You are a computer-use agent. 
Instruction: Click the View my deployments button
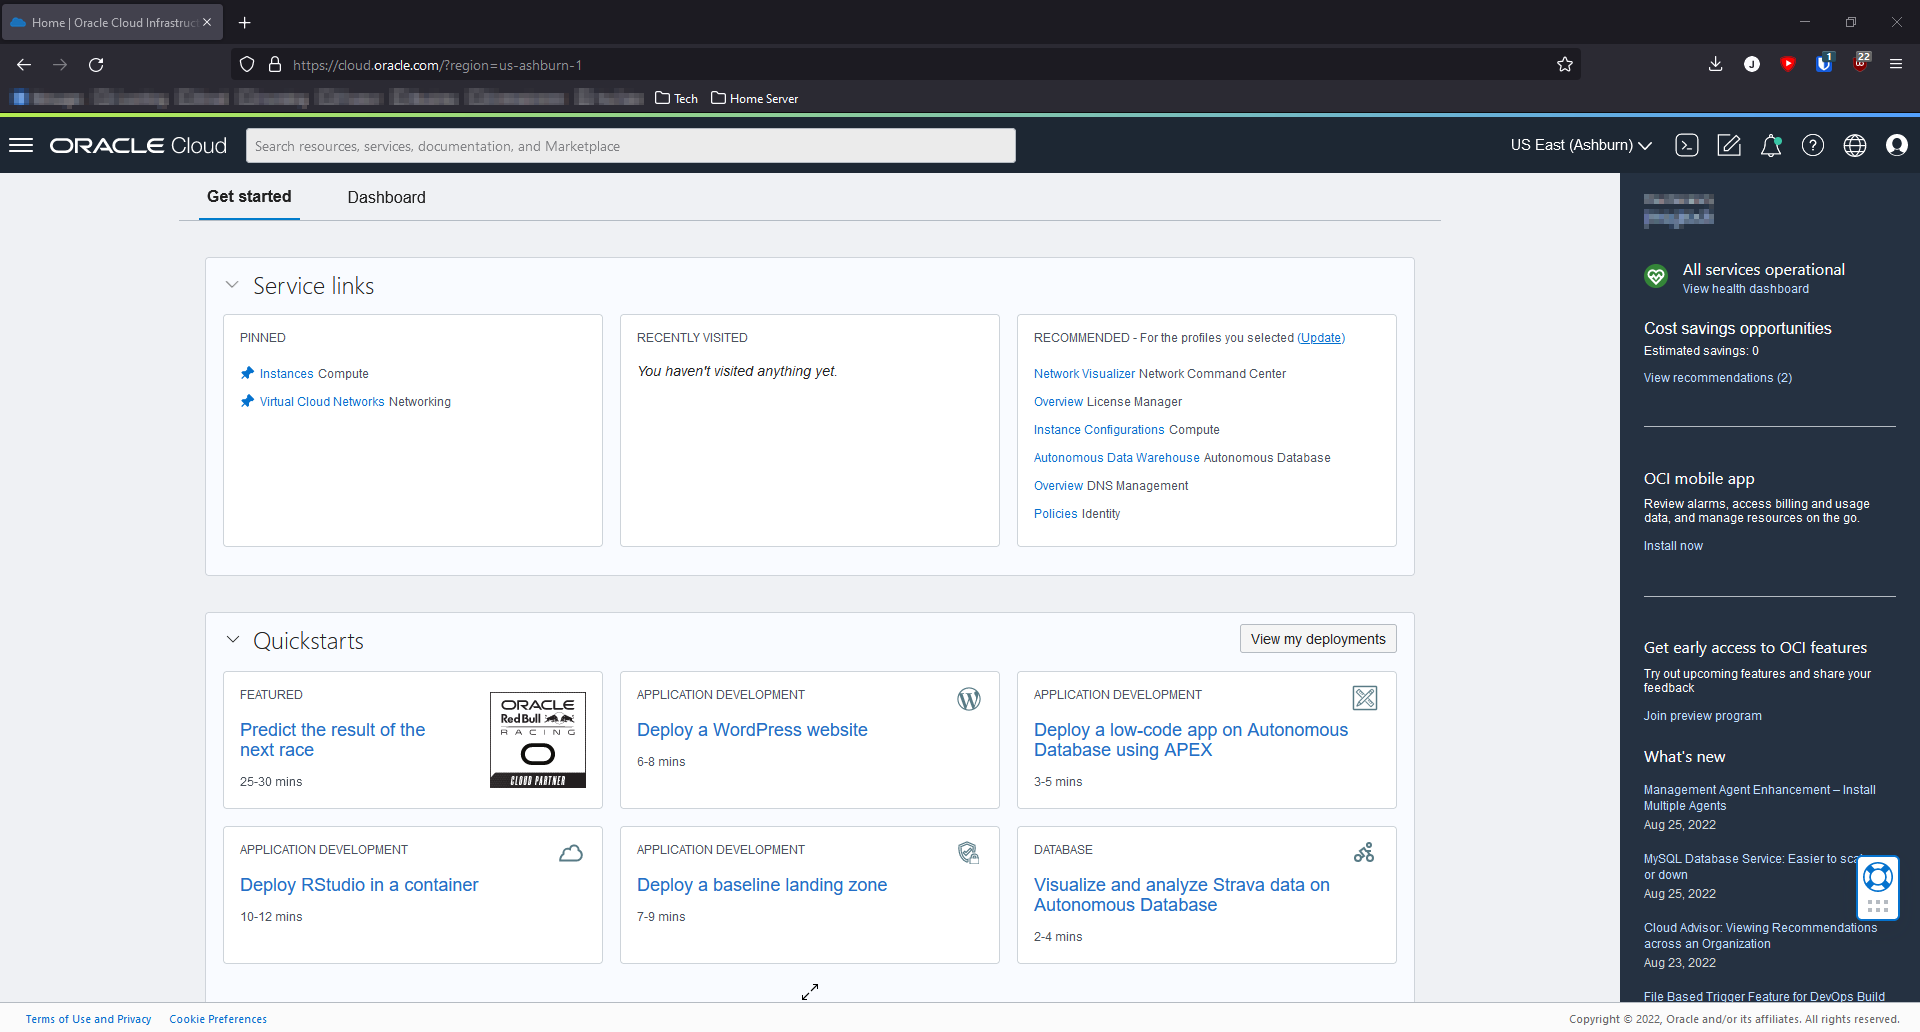coord(1318,638)
